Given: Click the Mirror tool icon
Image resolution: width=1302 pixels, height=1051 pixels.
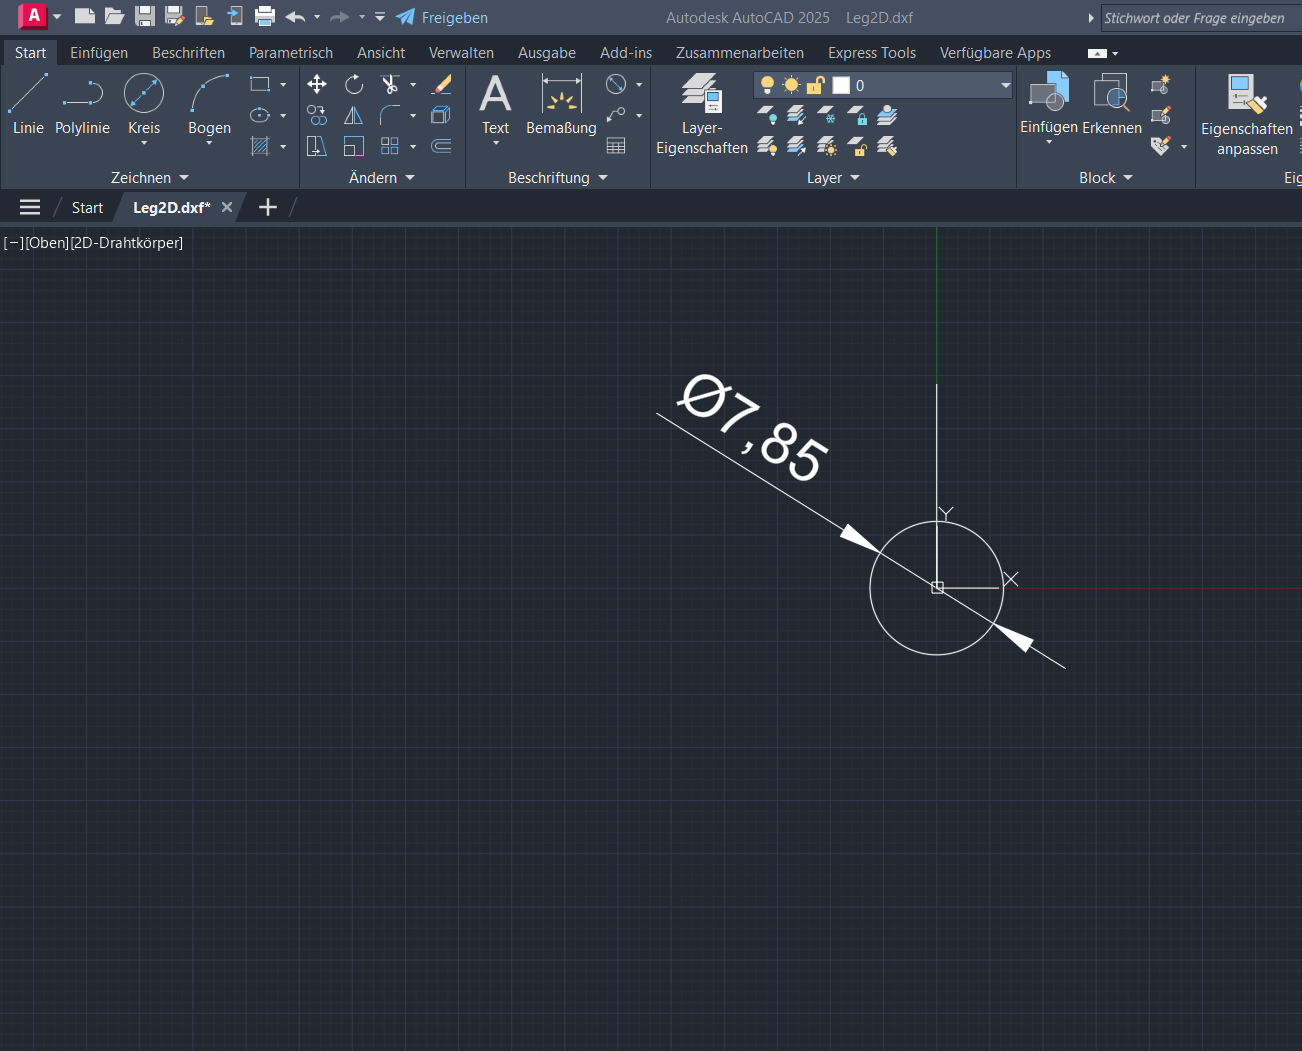Looking at the screenshot, I should [354, 115].
